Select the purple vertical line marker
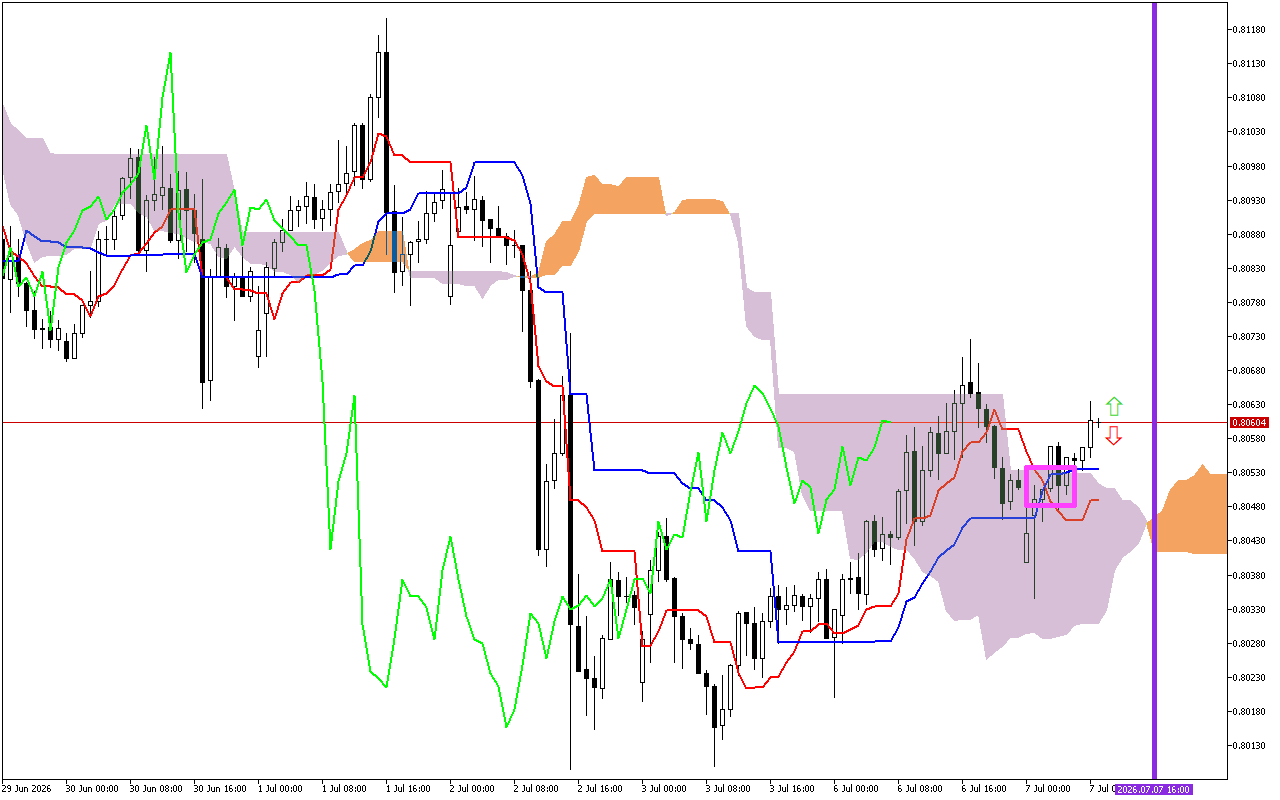1280x800 pixels. (1154, 390)
